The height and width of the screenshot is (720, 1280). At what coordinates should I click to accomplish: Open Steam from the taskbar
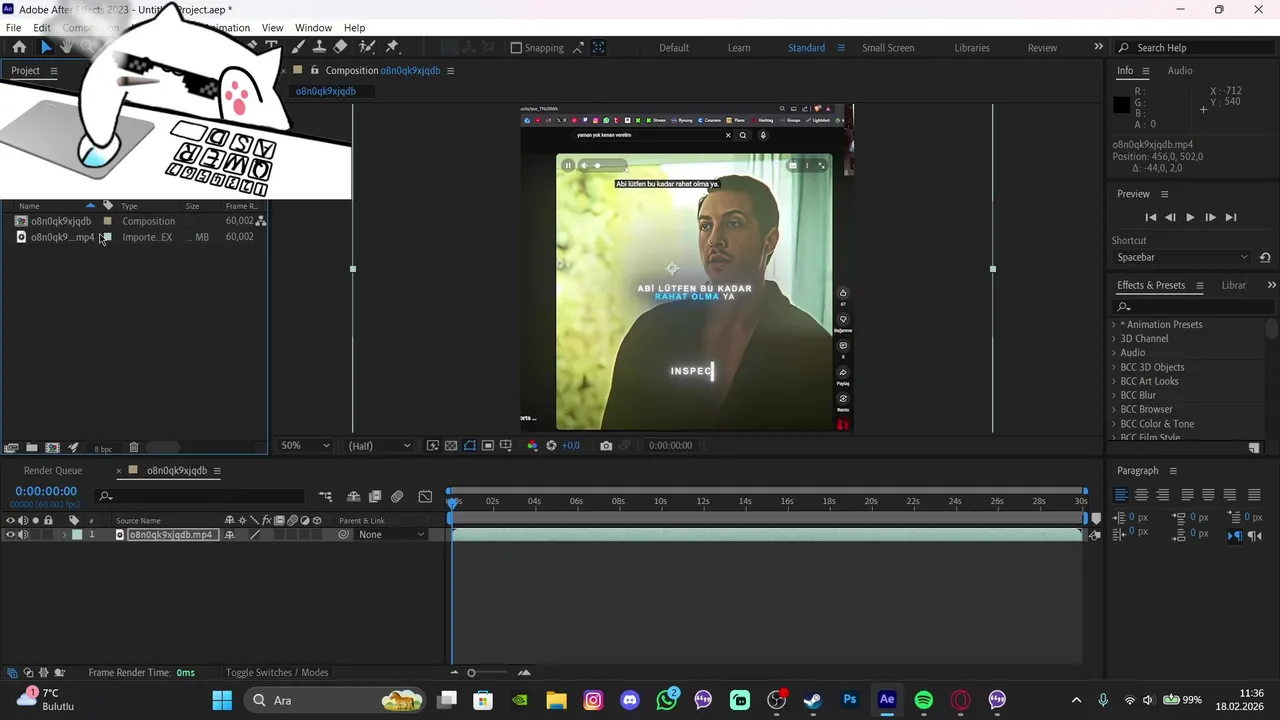[813, 700]
